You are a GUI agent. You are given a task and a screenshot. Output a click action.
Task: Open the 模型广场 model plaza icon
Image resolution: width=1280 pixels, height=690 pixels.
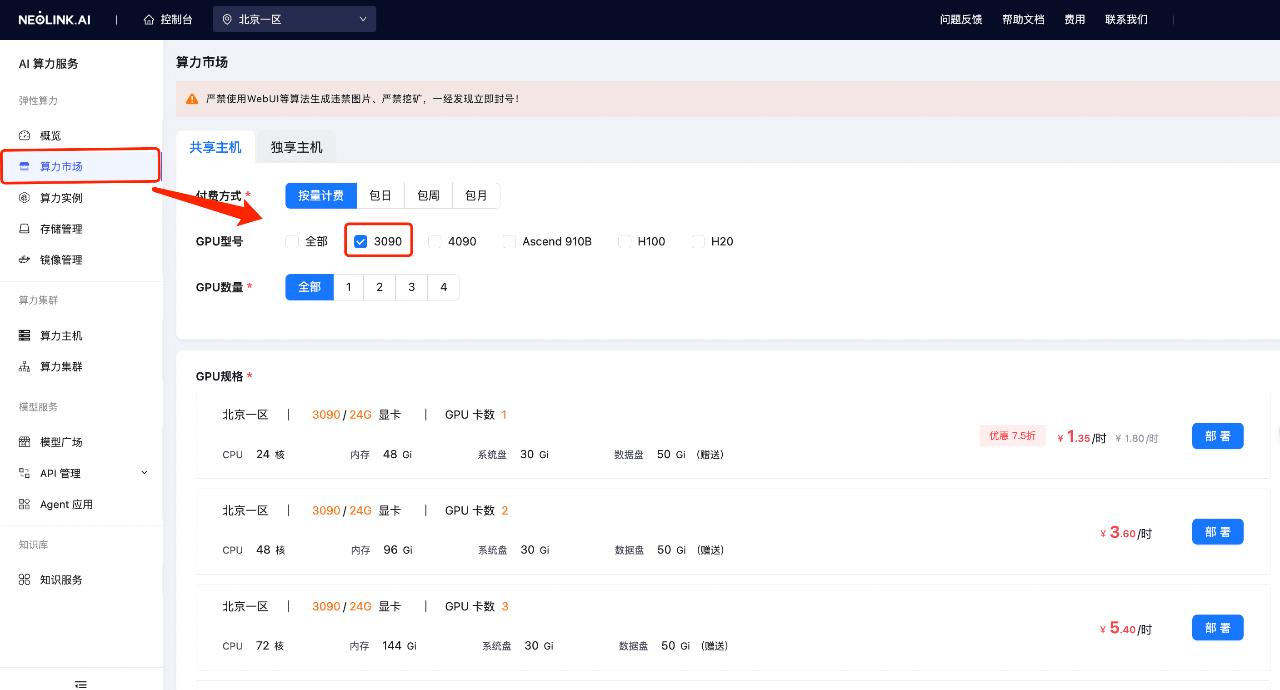(x=25, y=442)
